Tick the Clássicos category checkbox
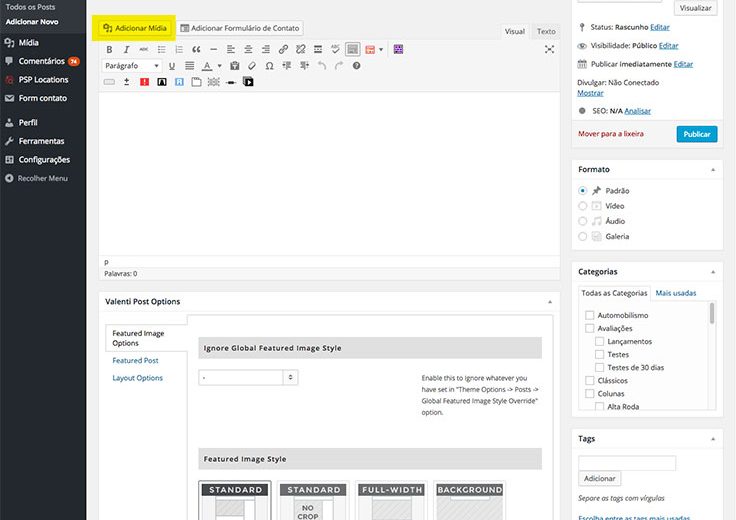 tap(590, 381)
